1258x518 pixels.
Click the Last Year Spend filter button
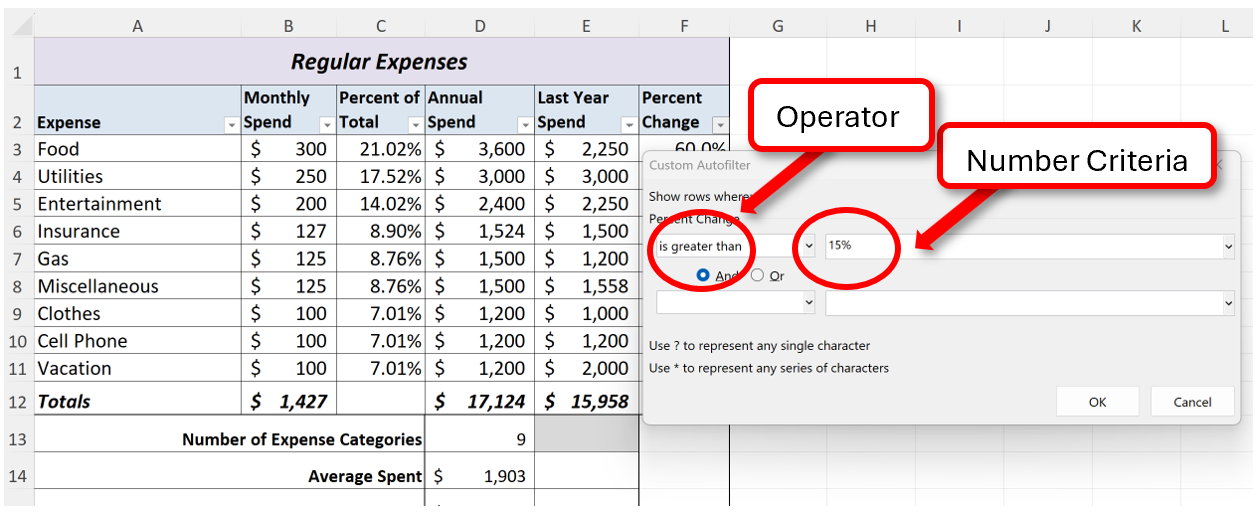pos(629,125)
